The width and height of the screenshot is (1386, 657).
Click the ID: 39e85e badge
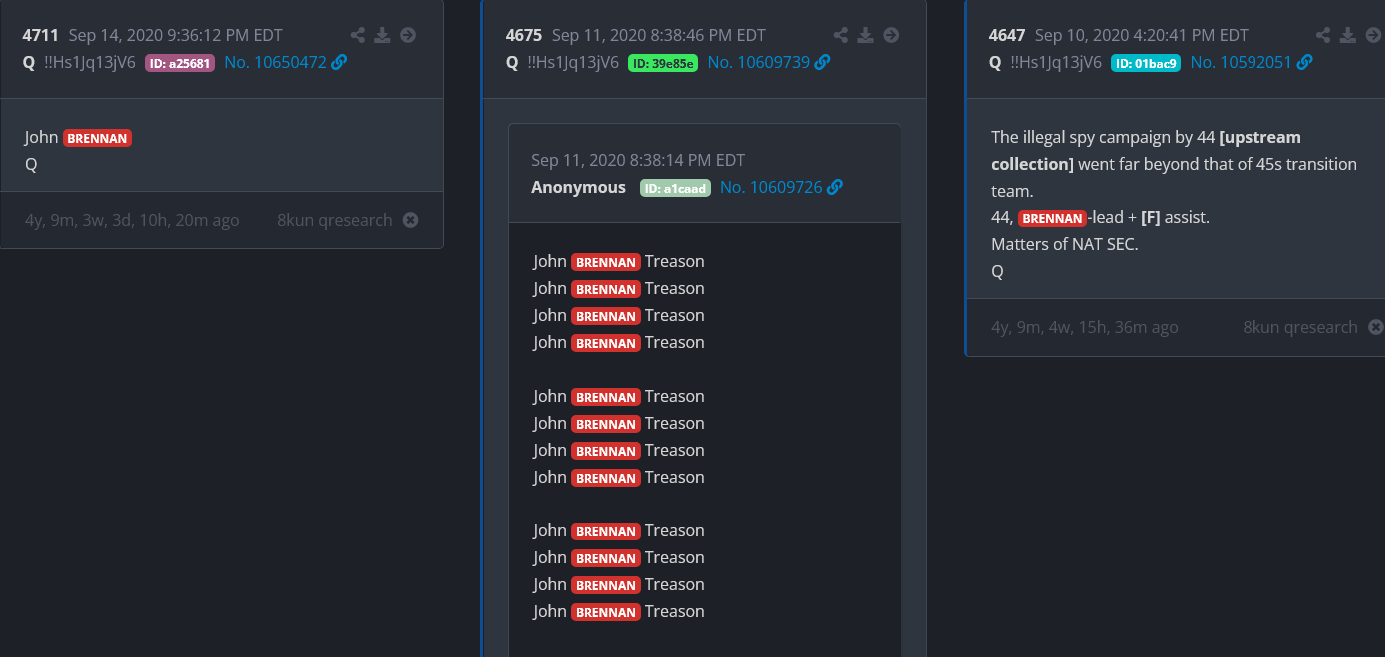tap(663, 63)
